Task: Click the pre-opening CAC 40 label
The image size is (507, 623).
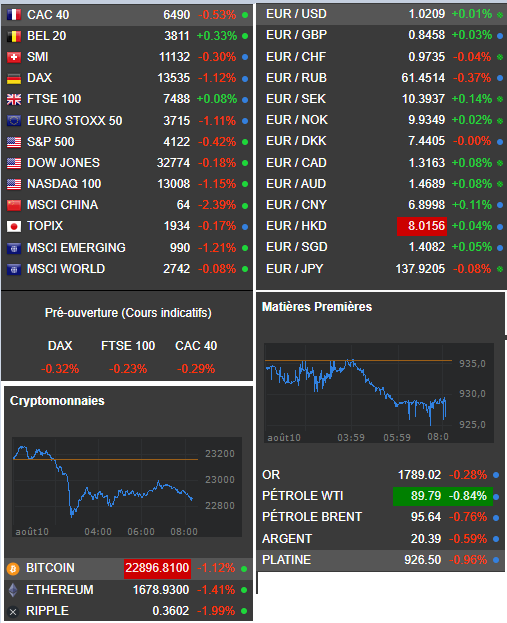Action: [x=196, y=346]
